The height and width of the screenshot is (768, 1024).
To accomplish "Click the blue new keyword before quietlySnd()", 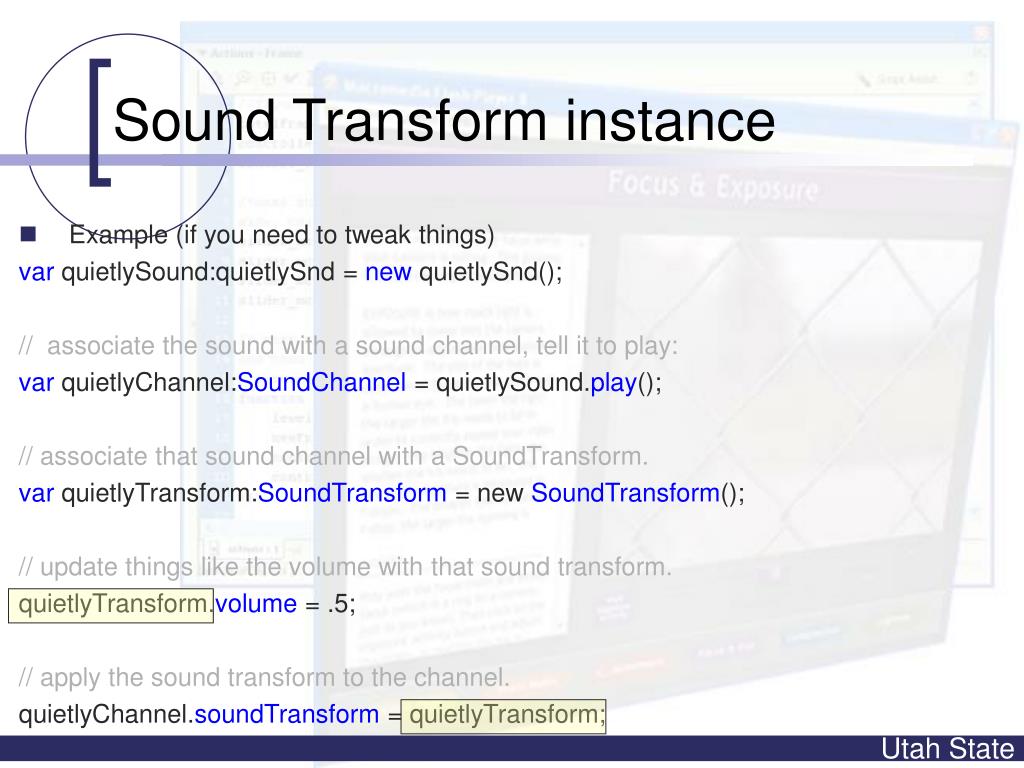I will coord(388,272).
